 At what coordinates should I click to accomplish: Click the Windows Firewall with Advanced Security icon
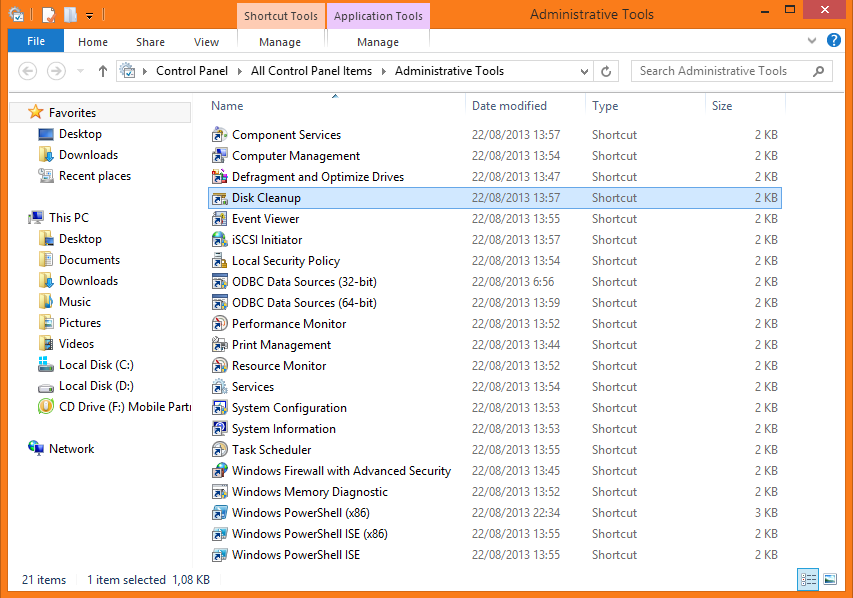click(x=219, y=471)
